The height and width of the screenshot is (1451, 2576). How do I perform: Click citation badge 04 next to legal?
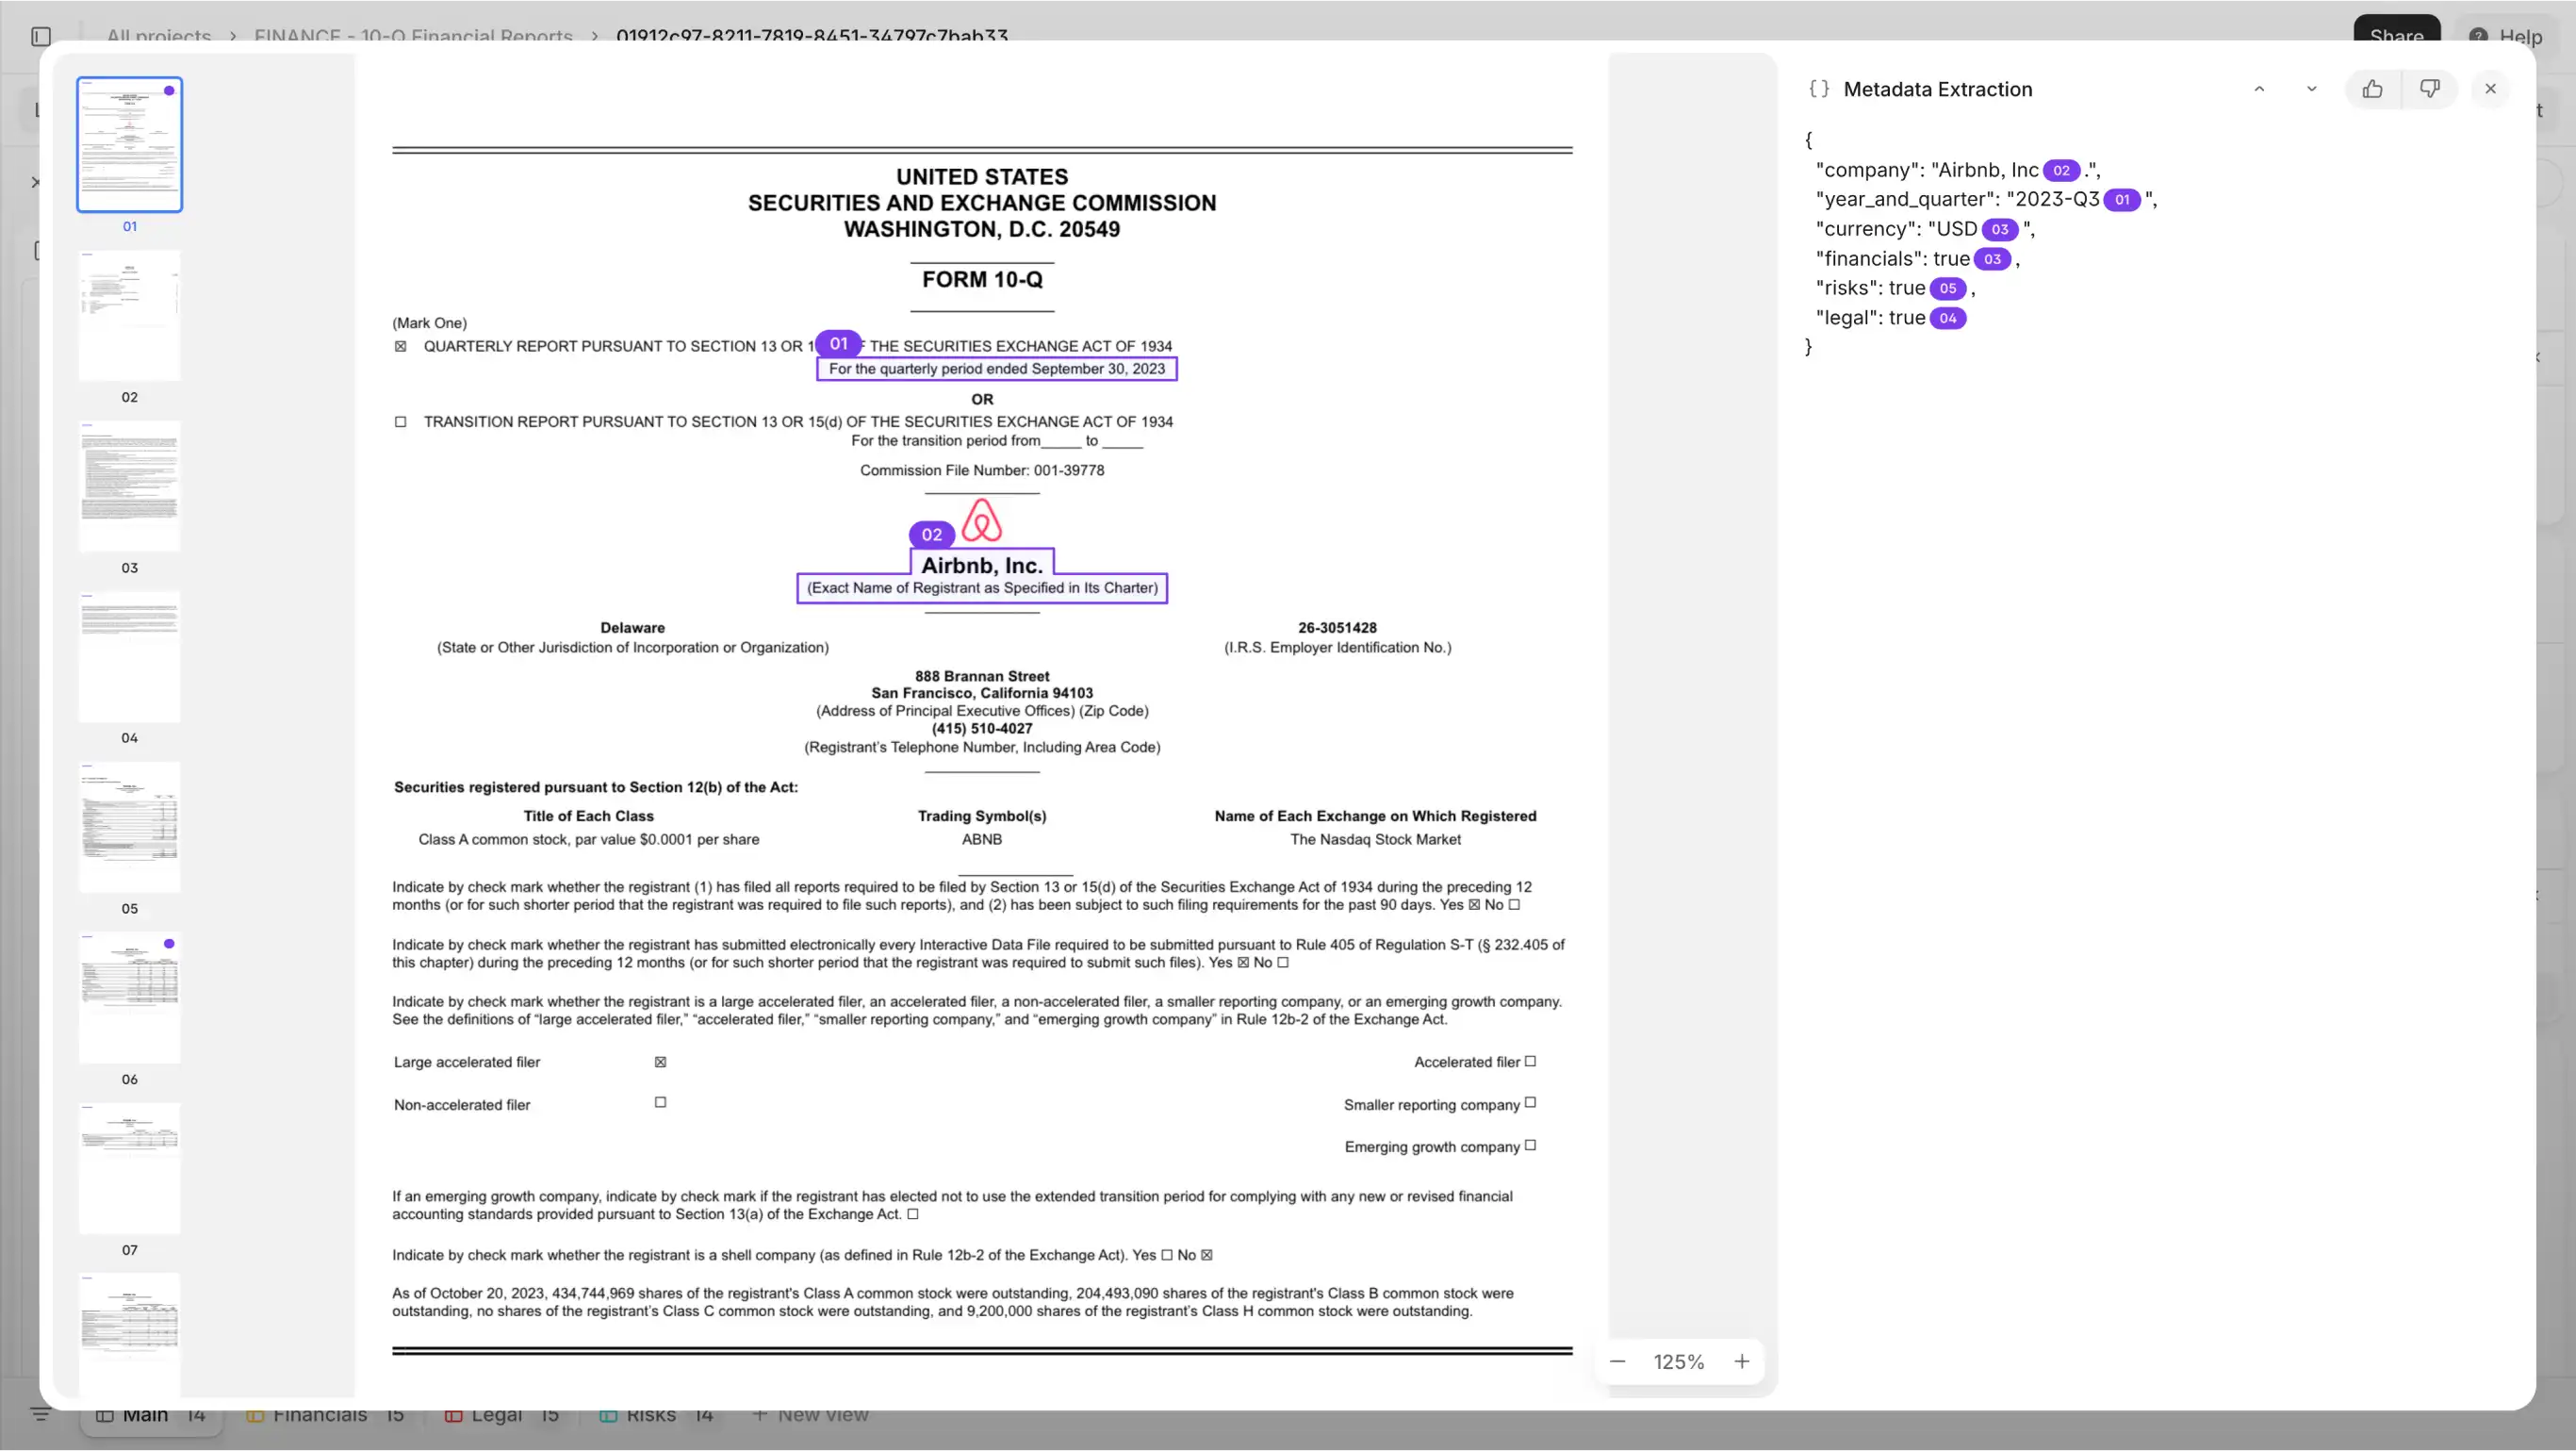[x=1948, y=319]
